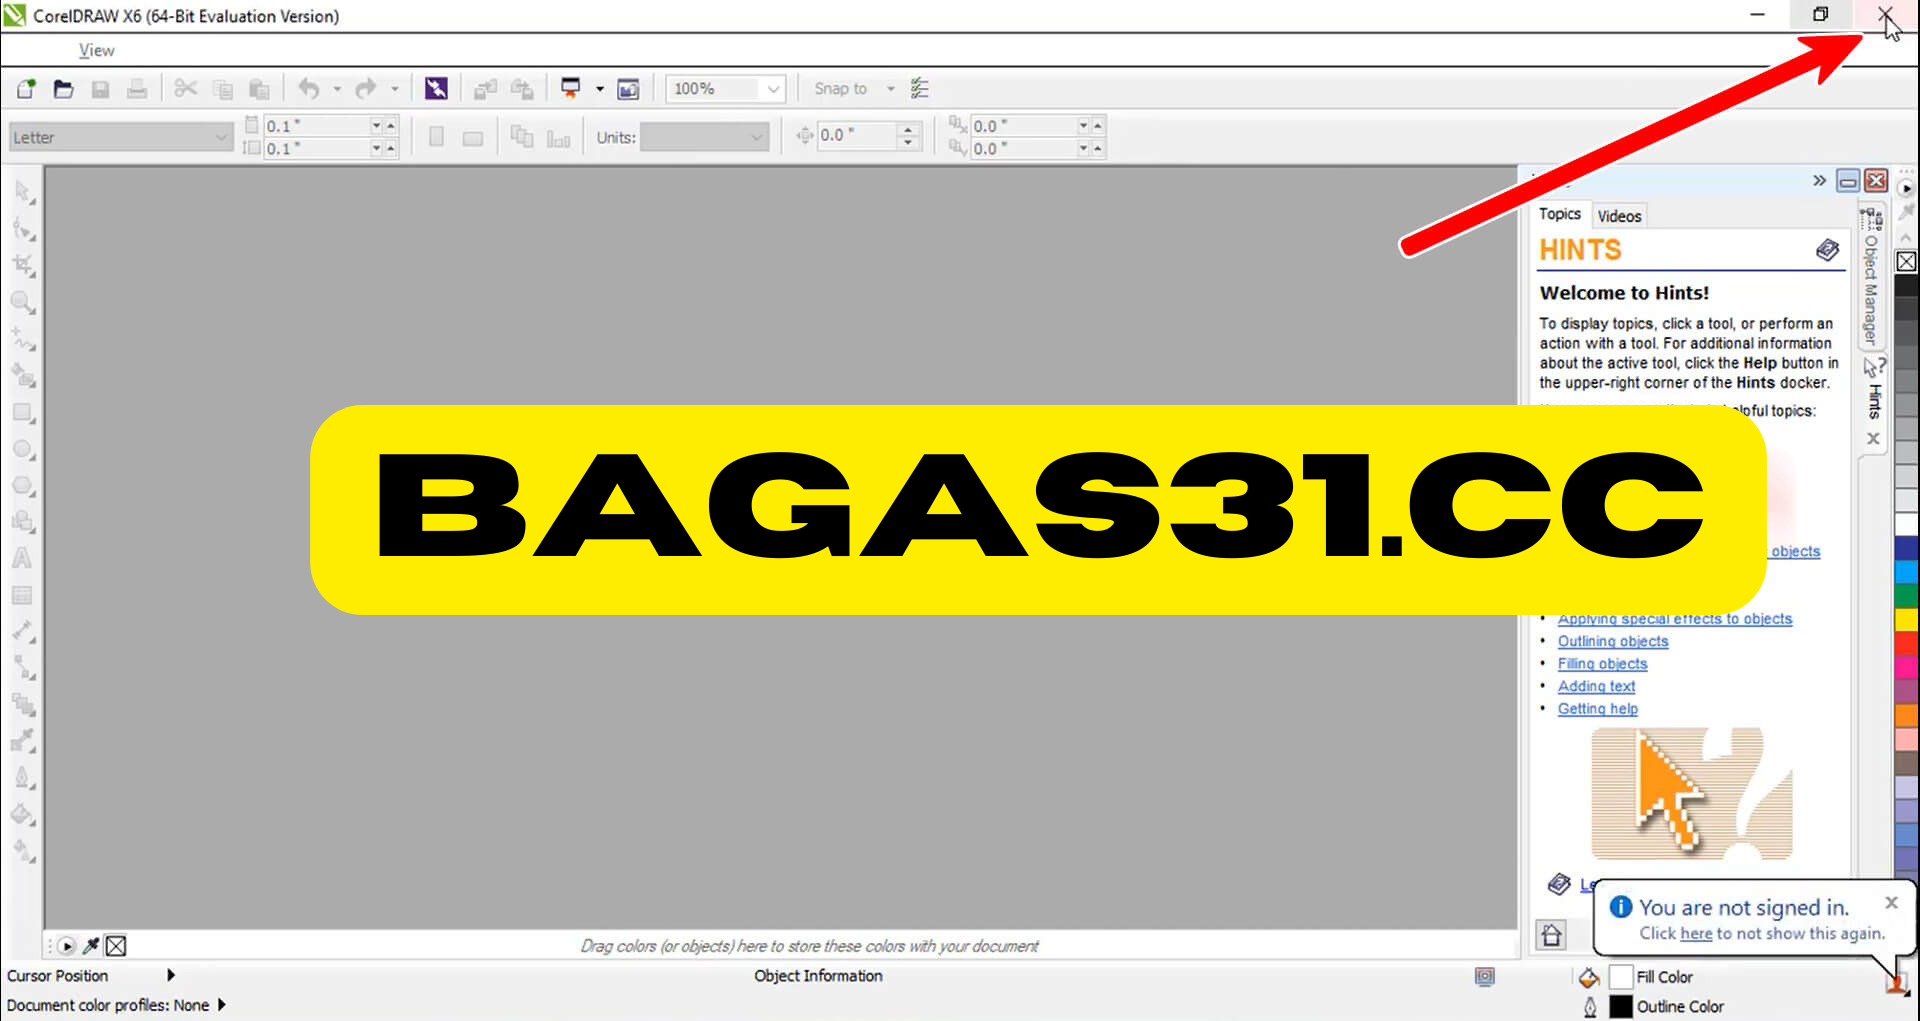Create a new document with the New icon
The height and width of the screenshot is (1021, 1920).
(x=26, y=89)
